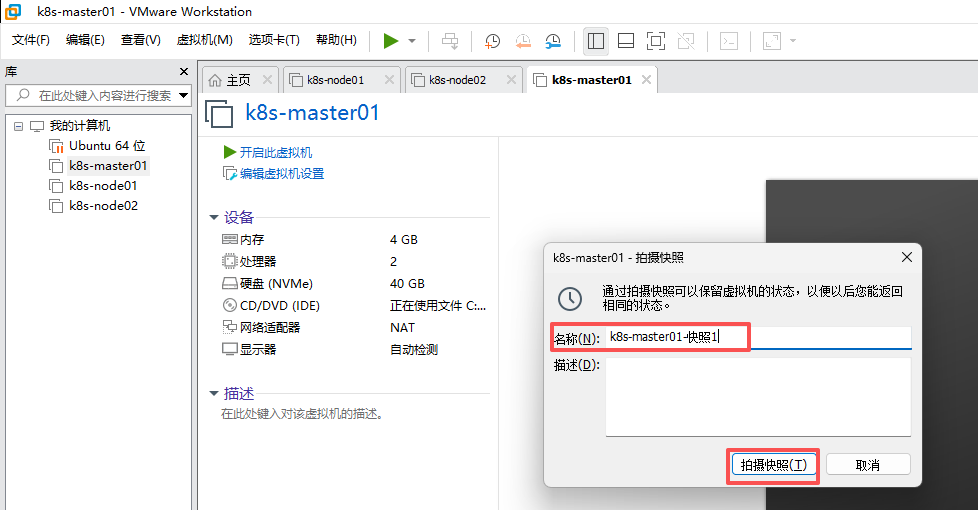The width and height of the screenshot is (978, 510).
Task: Click the unity mode toolbar icon
Action: (686, 41)
